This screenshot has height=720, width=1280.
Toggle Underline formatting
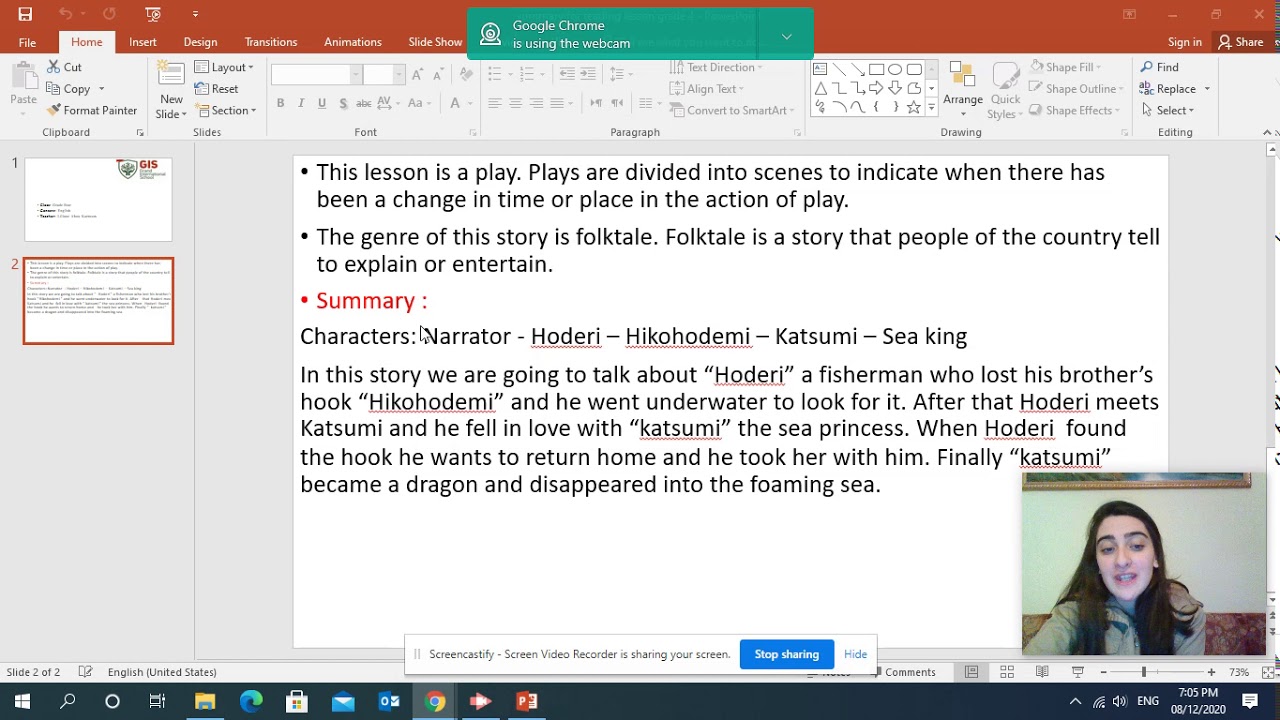tap(322, 103)
